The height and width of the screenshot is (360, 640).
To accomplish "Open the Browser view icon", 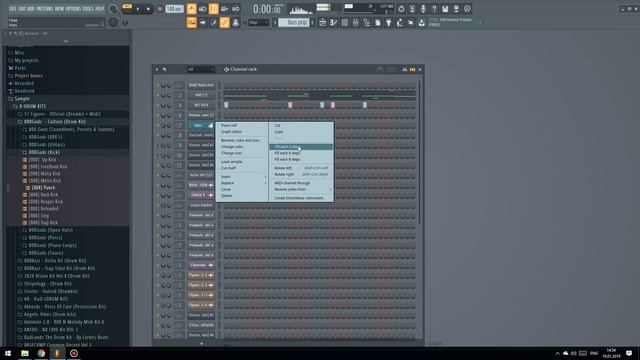I will 367,23.
